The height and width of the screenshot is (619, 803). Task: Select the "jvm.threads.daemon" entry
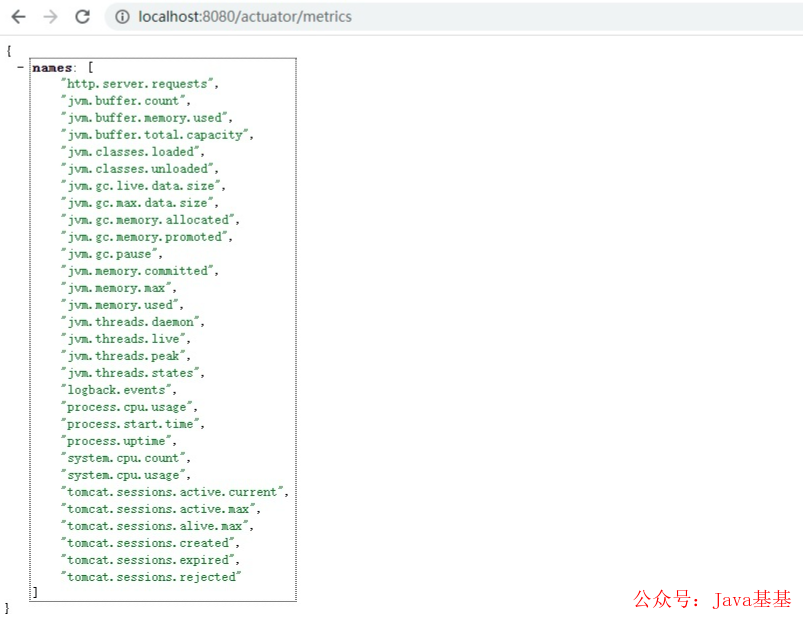point(130,322)
